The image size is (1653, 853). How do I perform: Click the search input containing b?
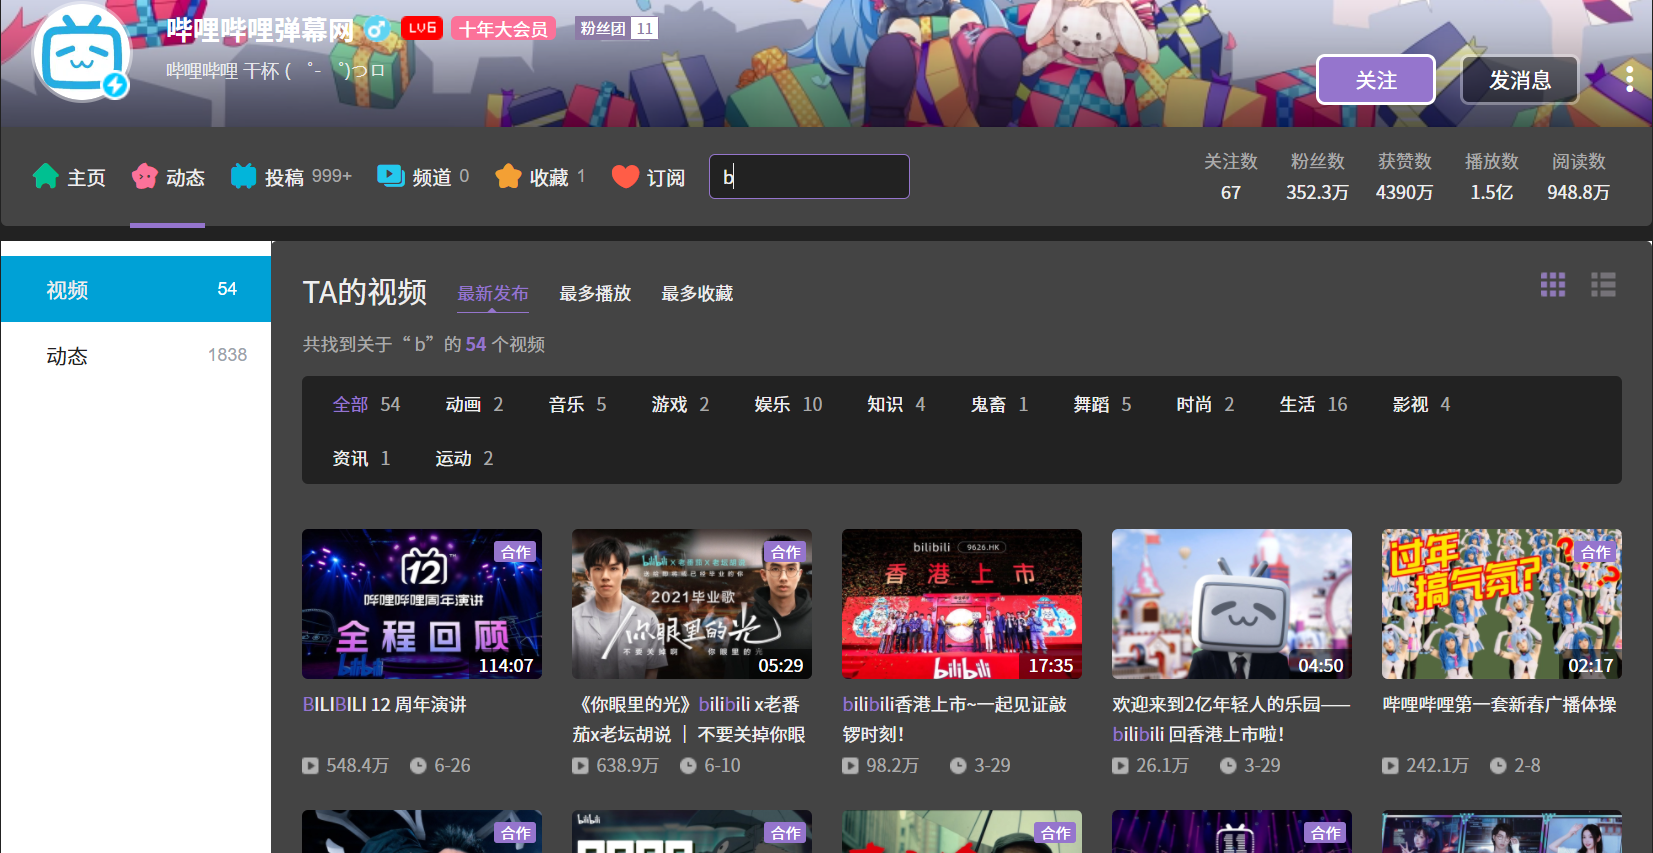pos(809,176)
